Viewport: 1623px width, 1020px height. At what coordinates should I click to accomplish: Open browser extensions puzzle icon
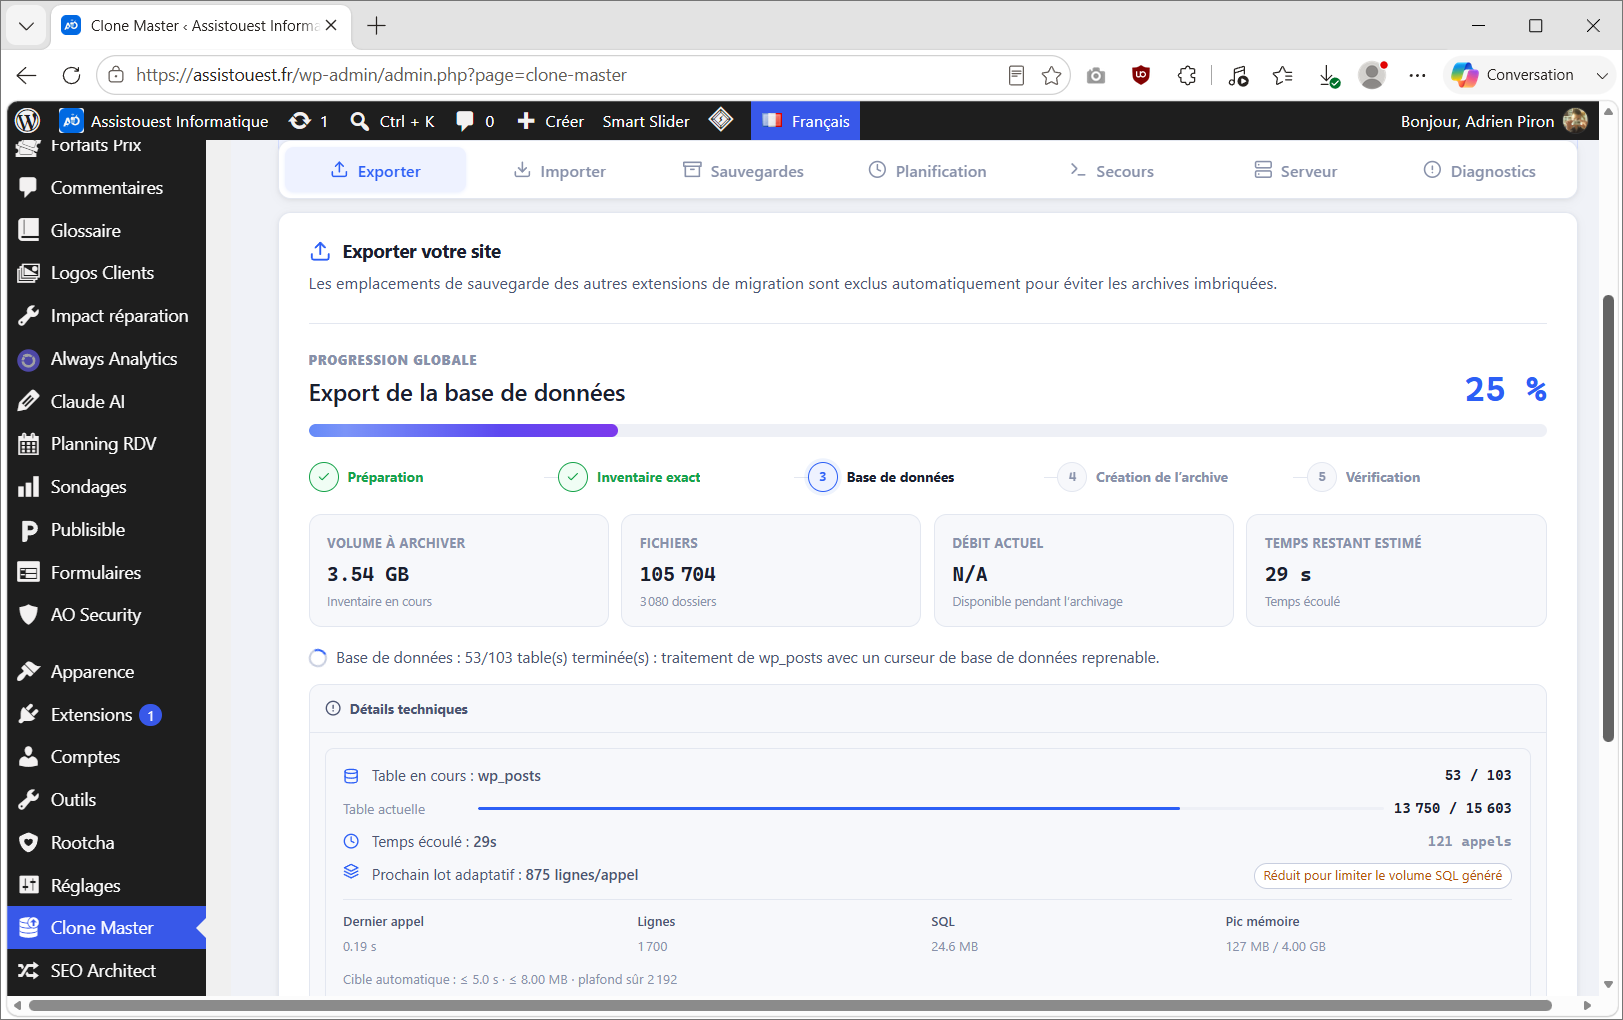[1187, 75]
